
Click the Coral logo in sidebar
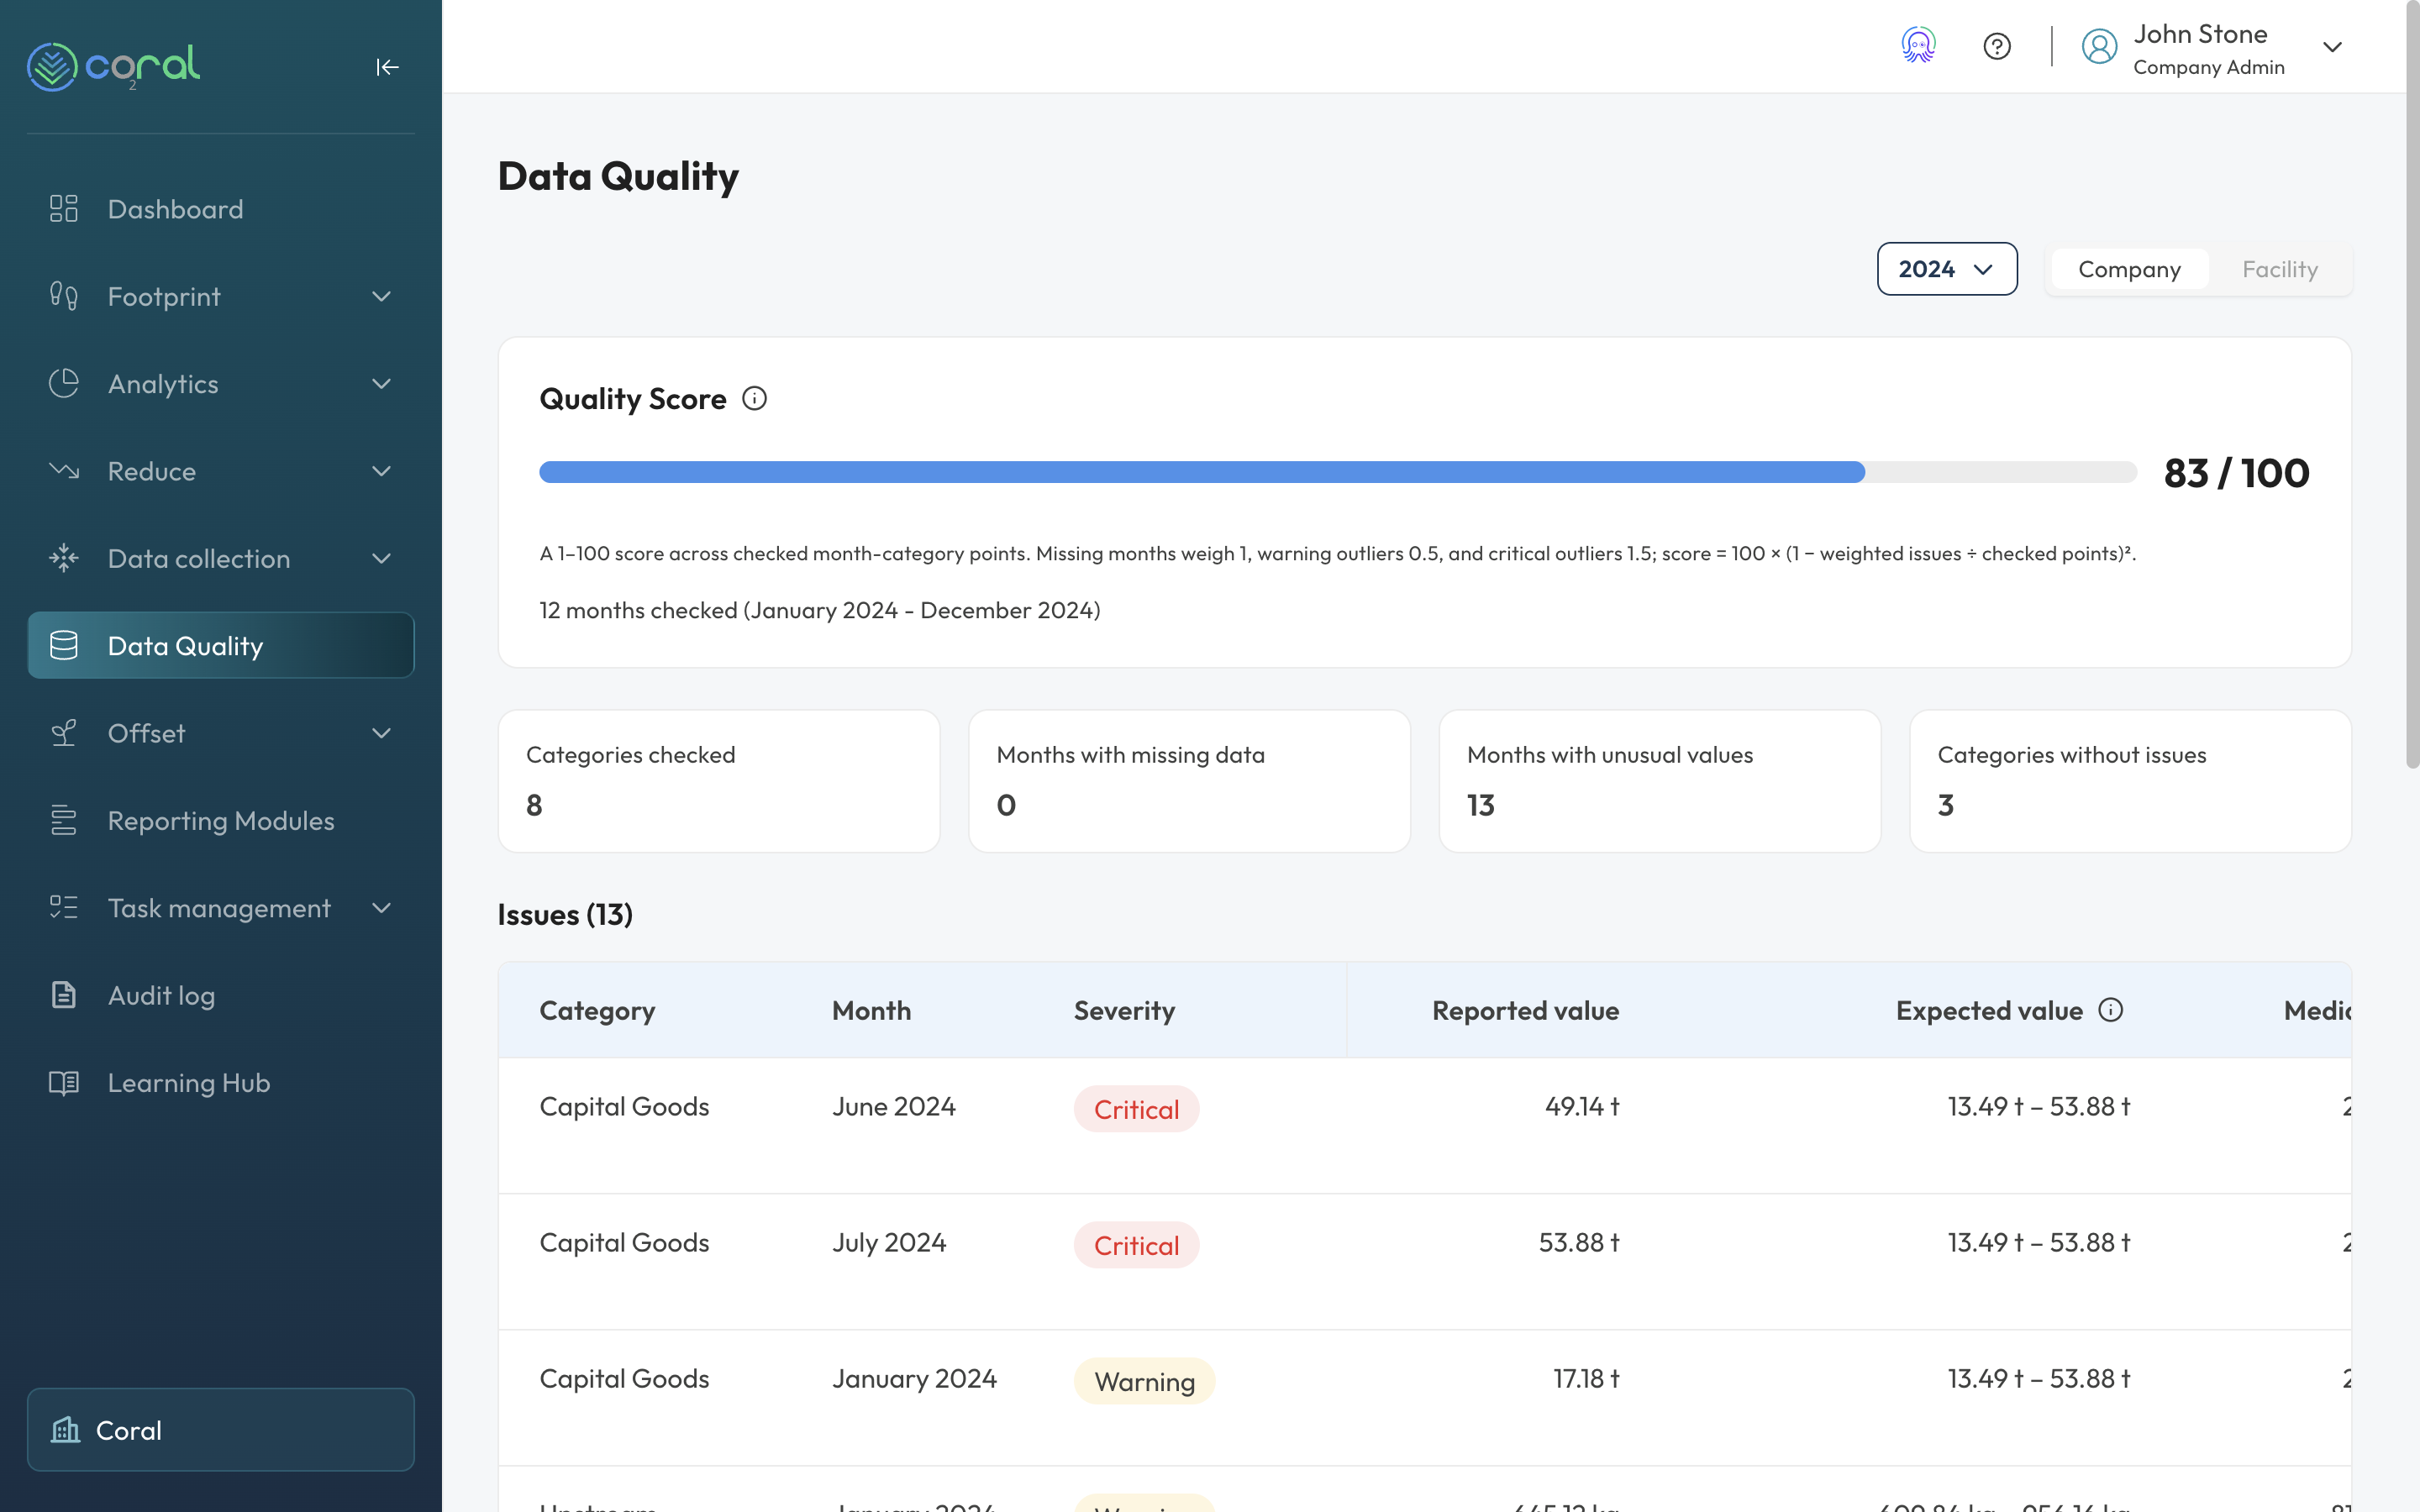(x=113, y=66)
